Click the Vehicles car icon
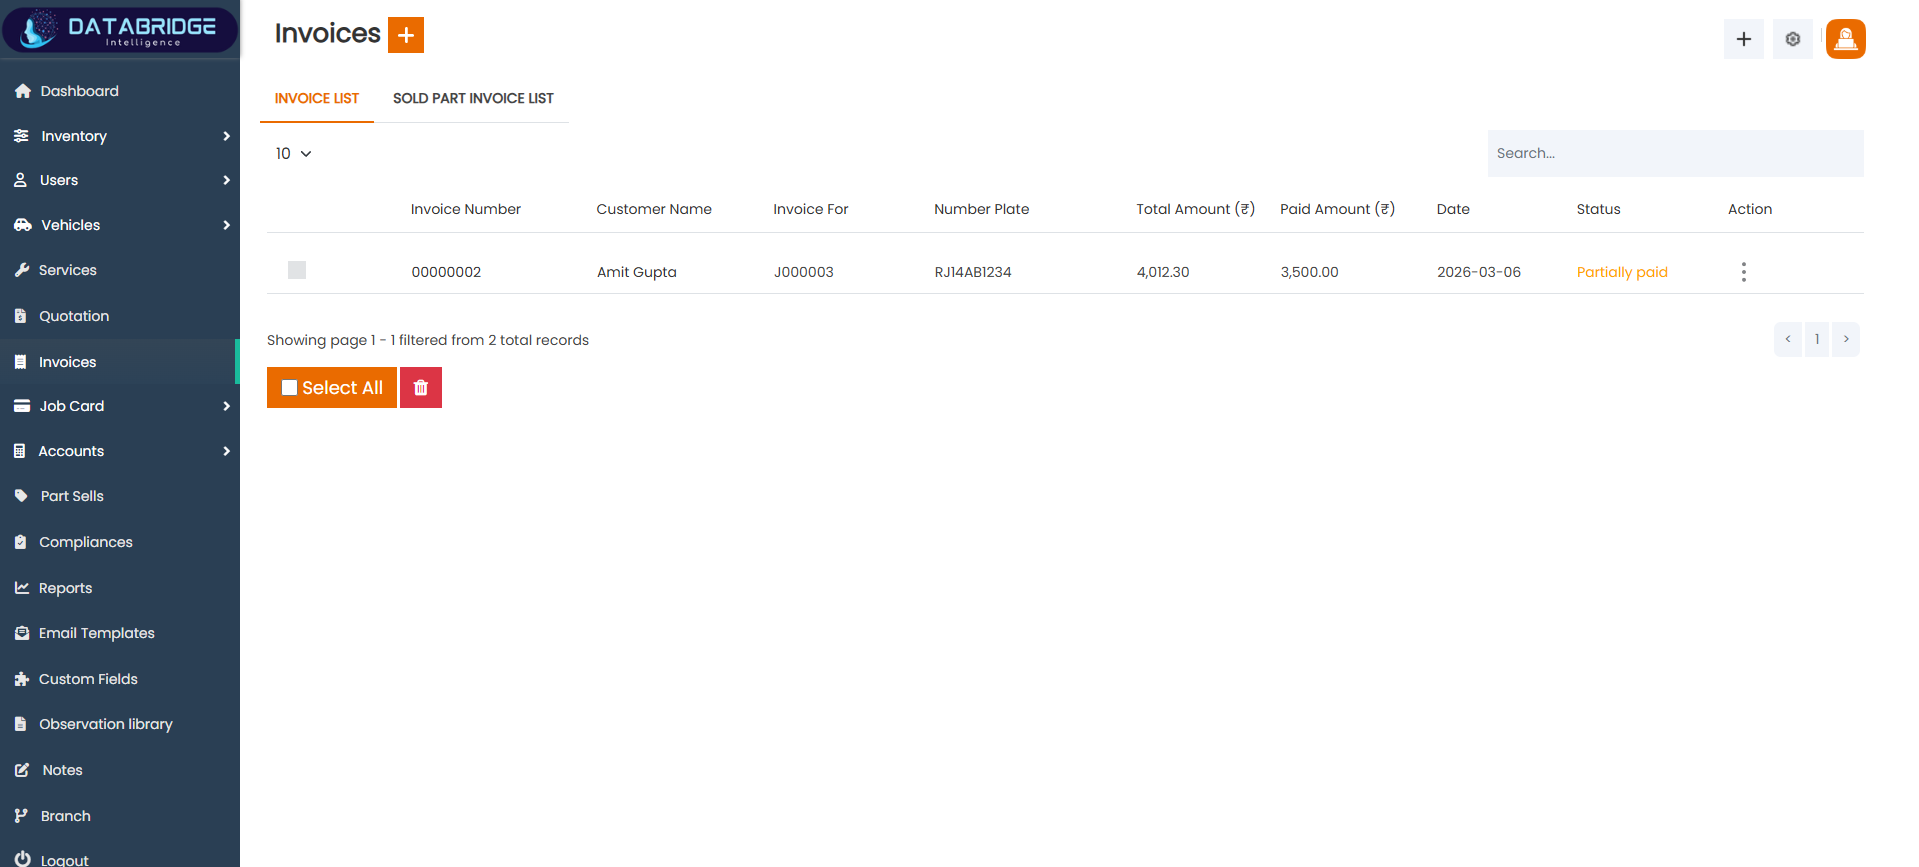 (x=23, y=225)
